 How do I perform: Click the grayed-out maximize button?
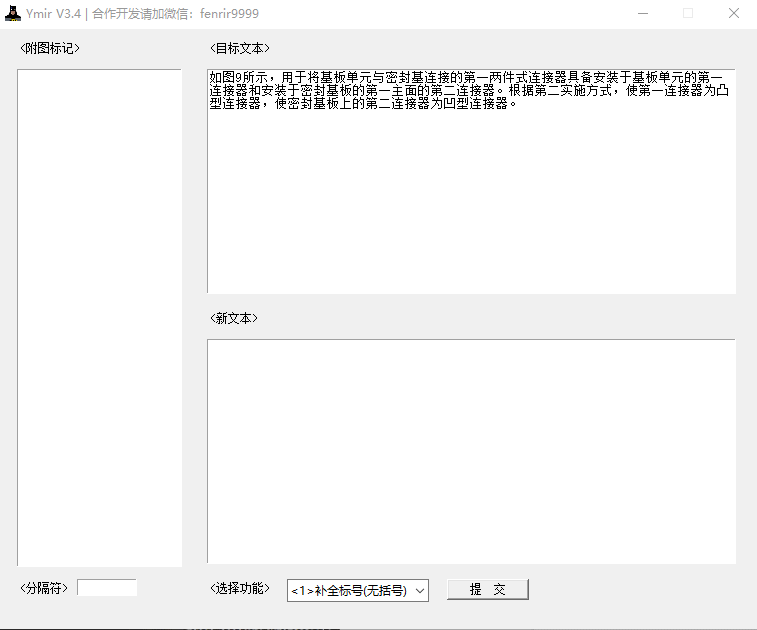pos(688,14)
